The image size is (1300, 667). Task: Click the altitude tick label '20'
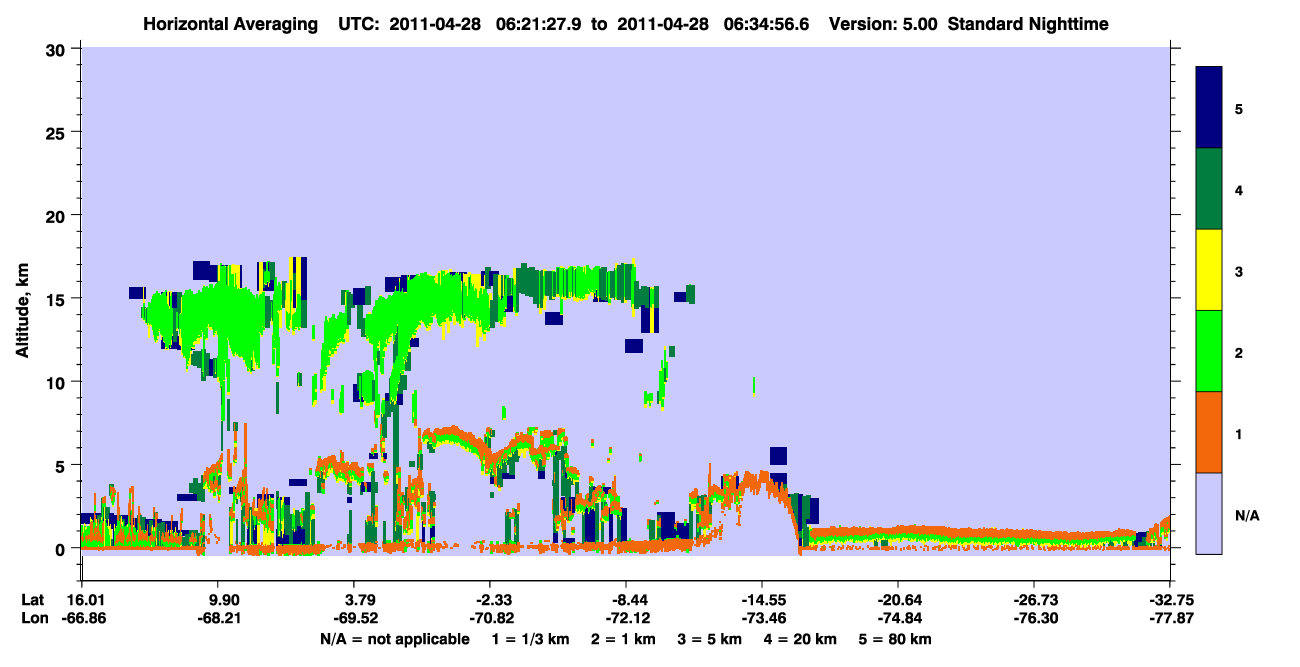click(58, 215)
